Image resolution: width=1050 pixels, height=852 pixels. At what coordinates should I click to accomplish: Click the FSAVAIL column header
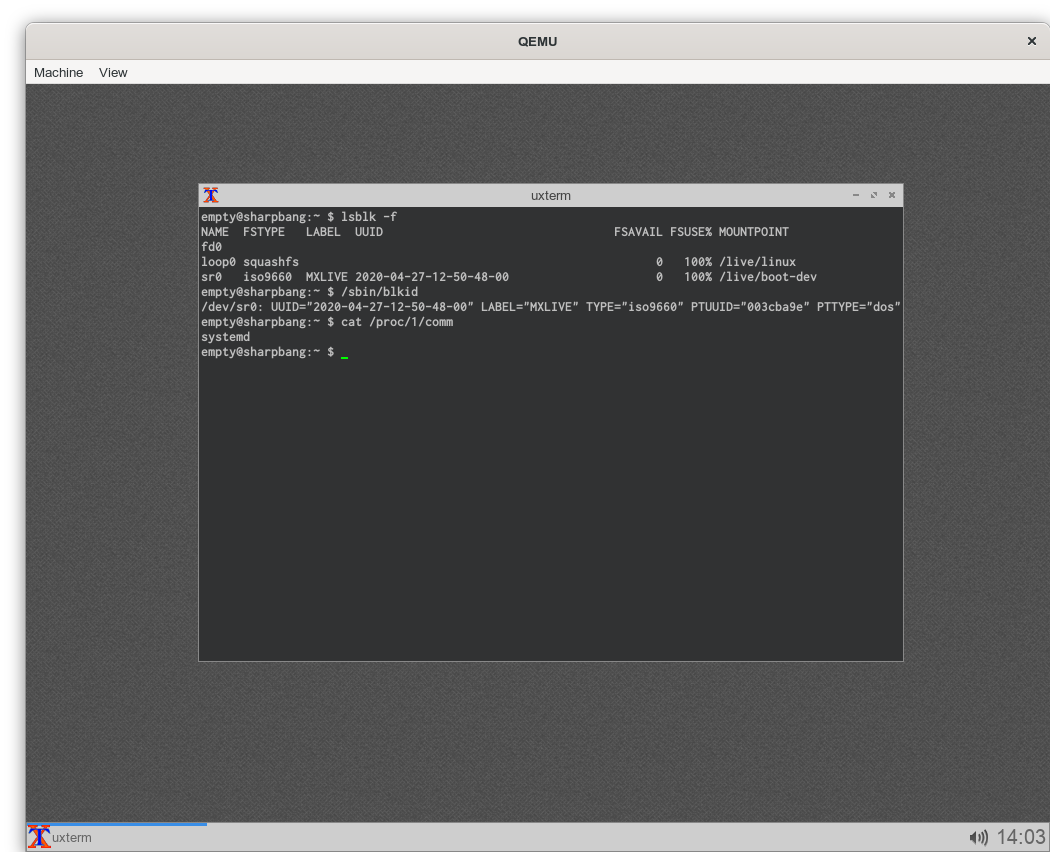[x=638, y=232]
